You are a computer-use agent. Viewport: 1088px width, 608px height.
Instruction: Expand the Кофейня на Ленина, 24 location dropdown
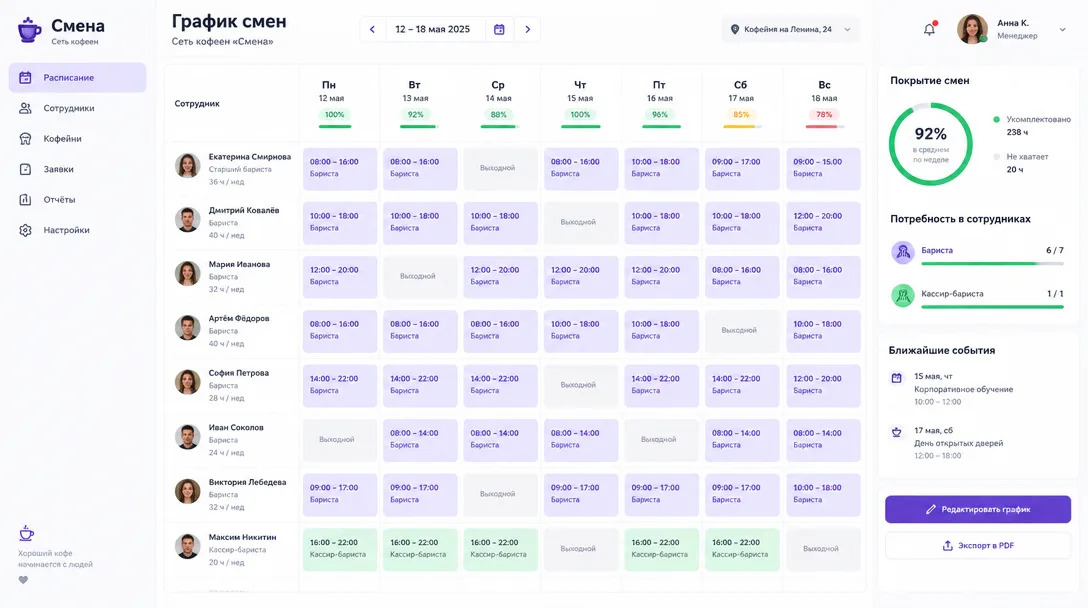click(x=790, y=29)
